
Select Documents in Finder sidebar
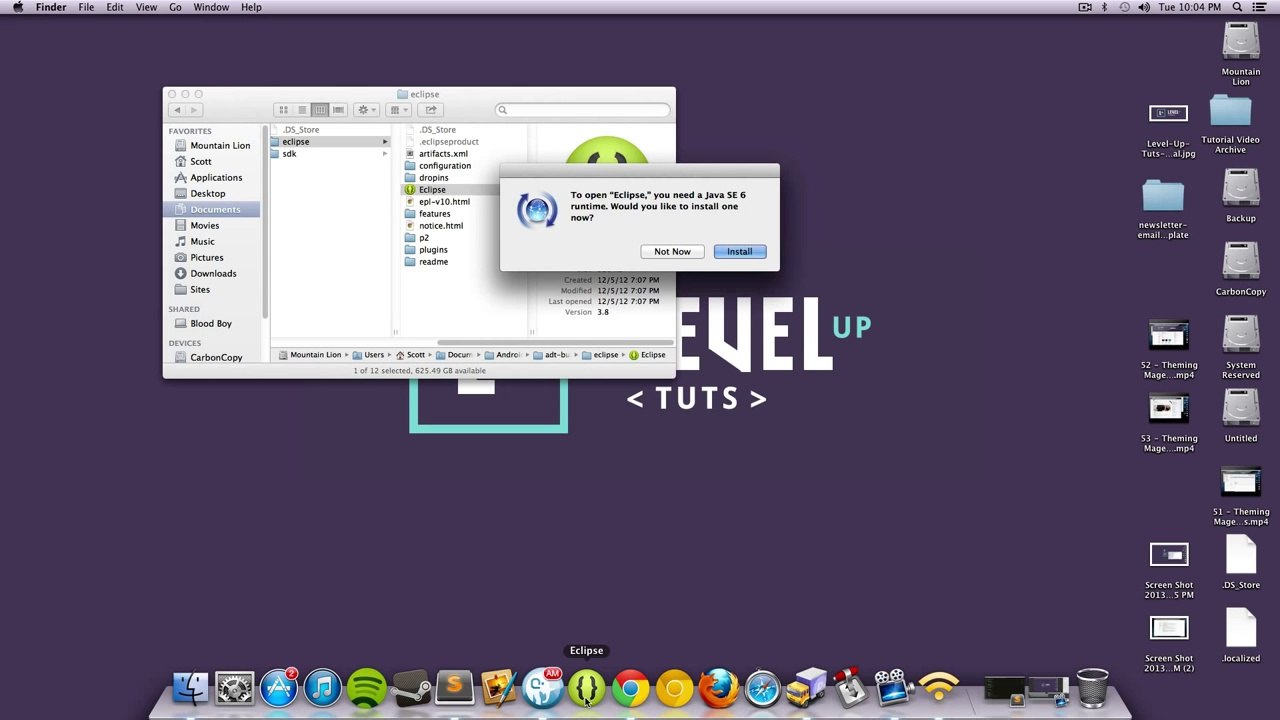click(x=213, y=210)
